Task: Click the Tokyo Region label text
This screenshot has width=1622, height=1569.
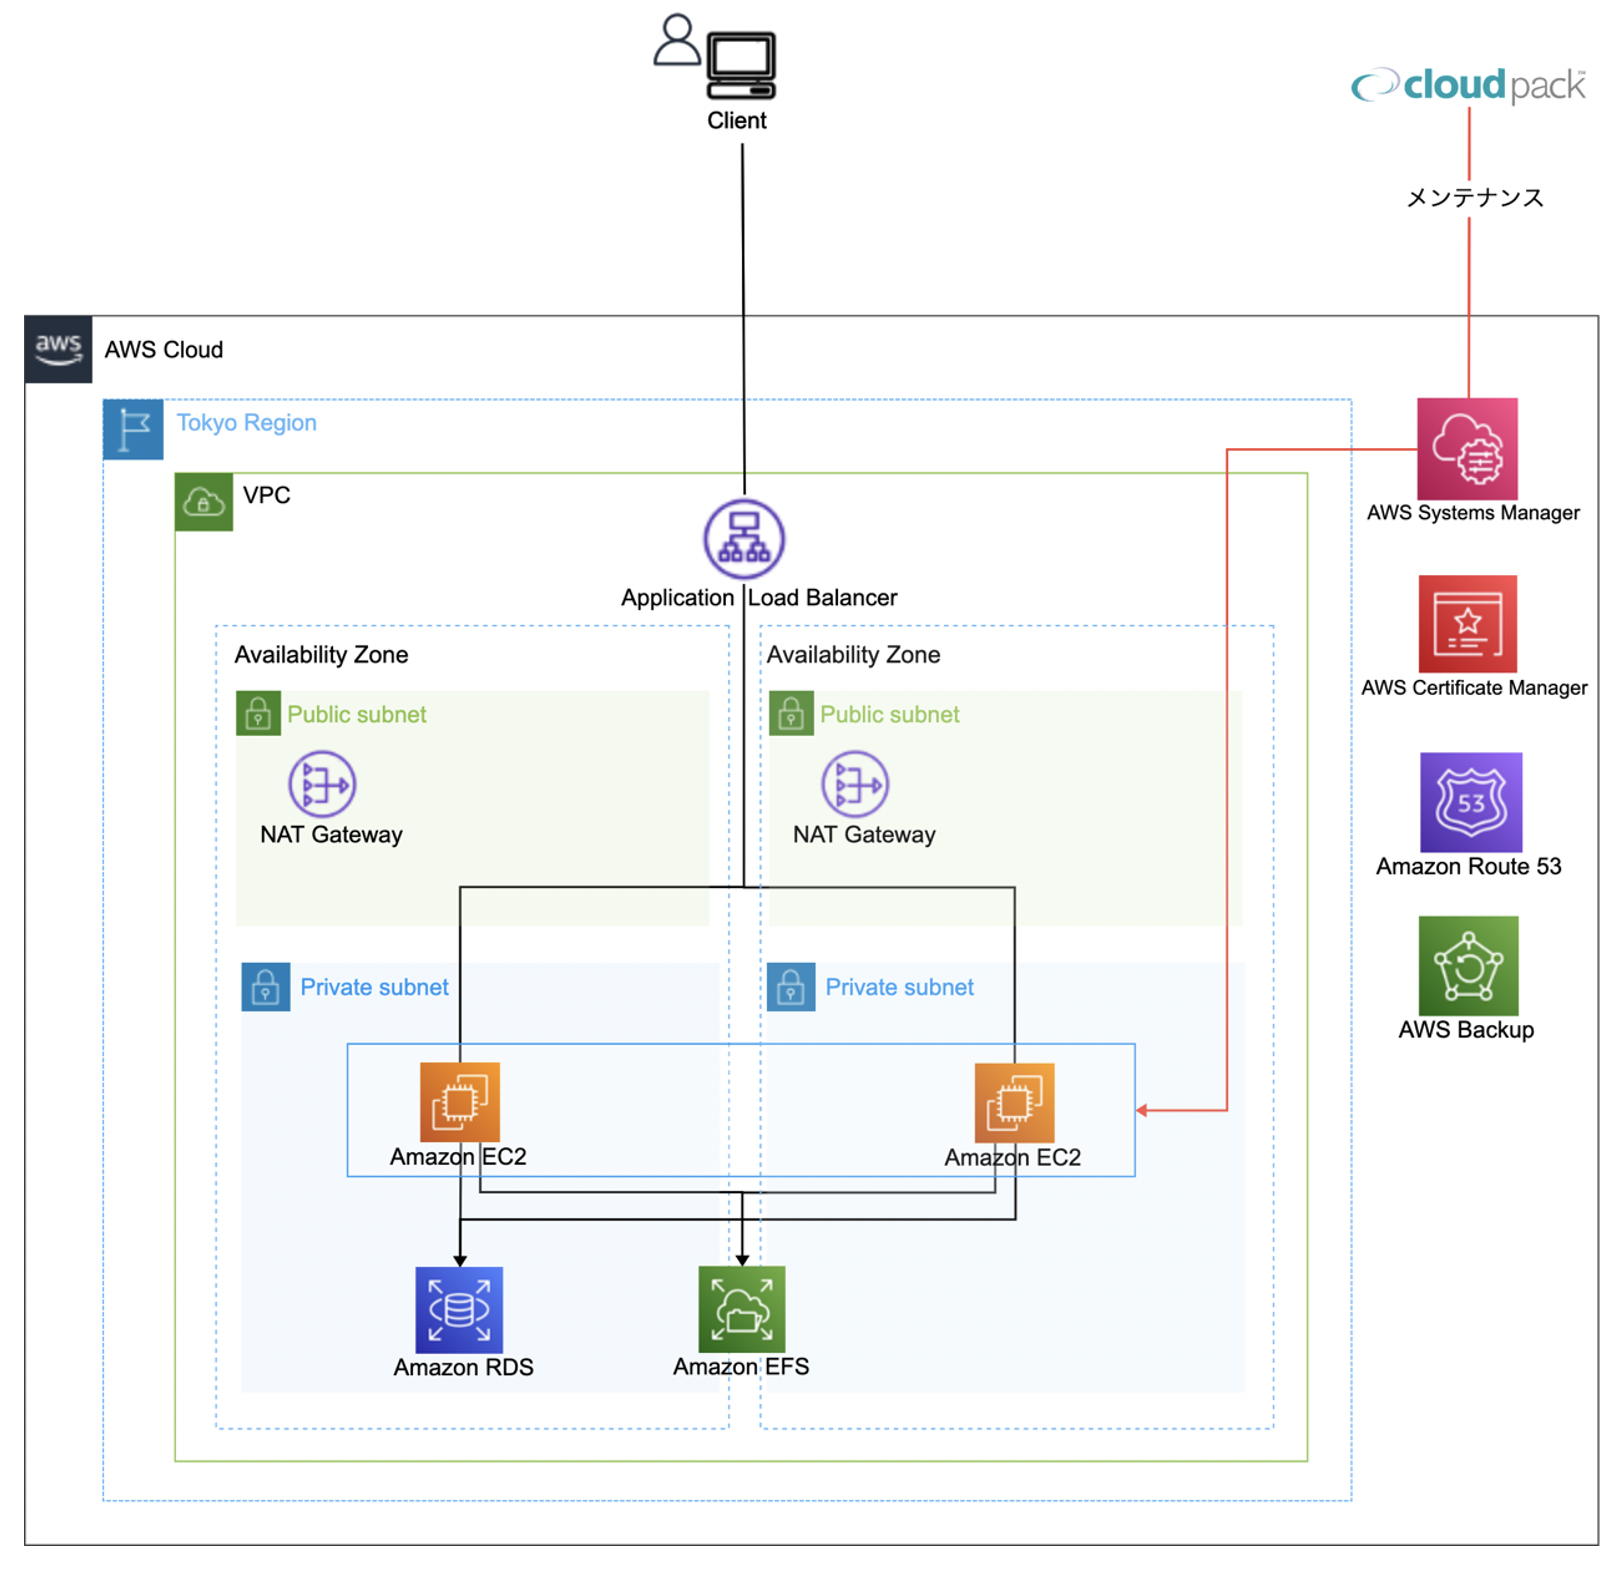Action: coord(246,423)
